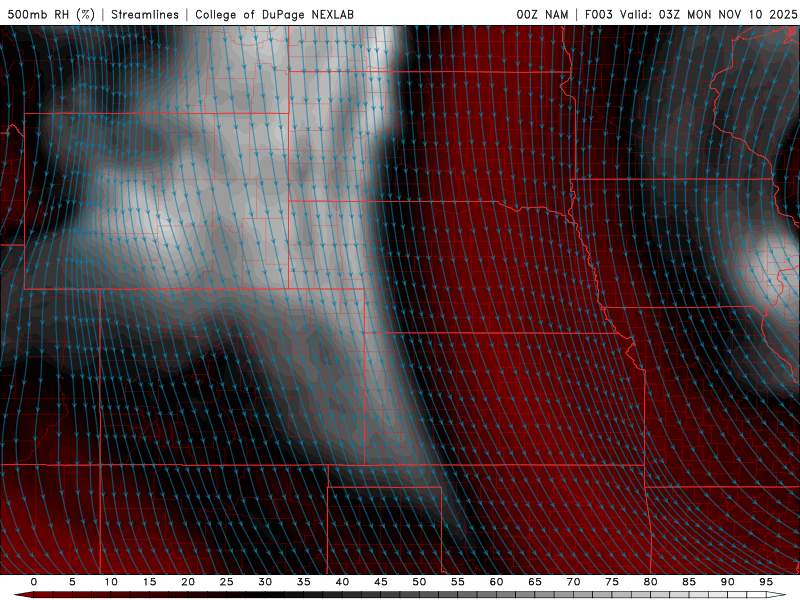Click the colorbar label "30"
The image size is (800, 600).
[x=265, y=582]
